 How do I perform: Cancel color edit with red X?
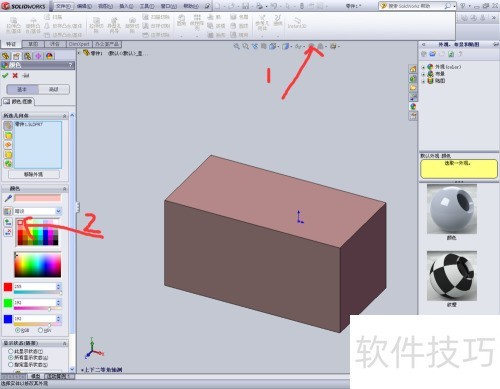(x=15, y=76)
